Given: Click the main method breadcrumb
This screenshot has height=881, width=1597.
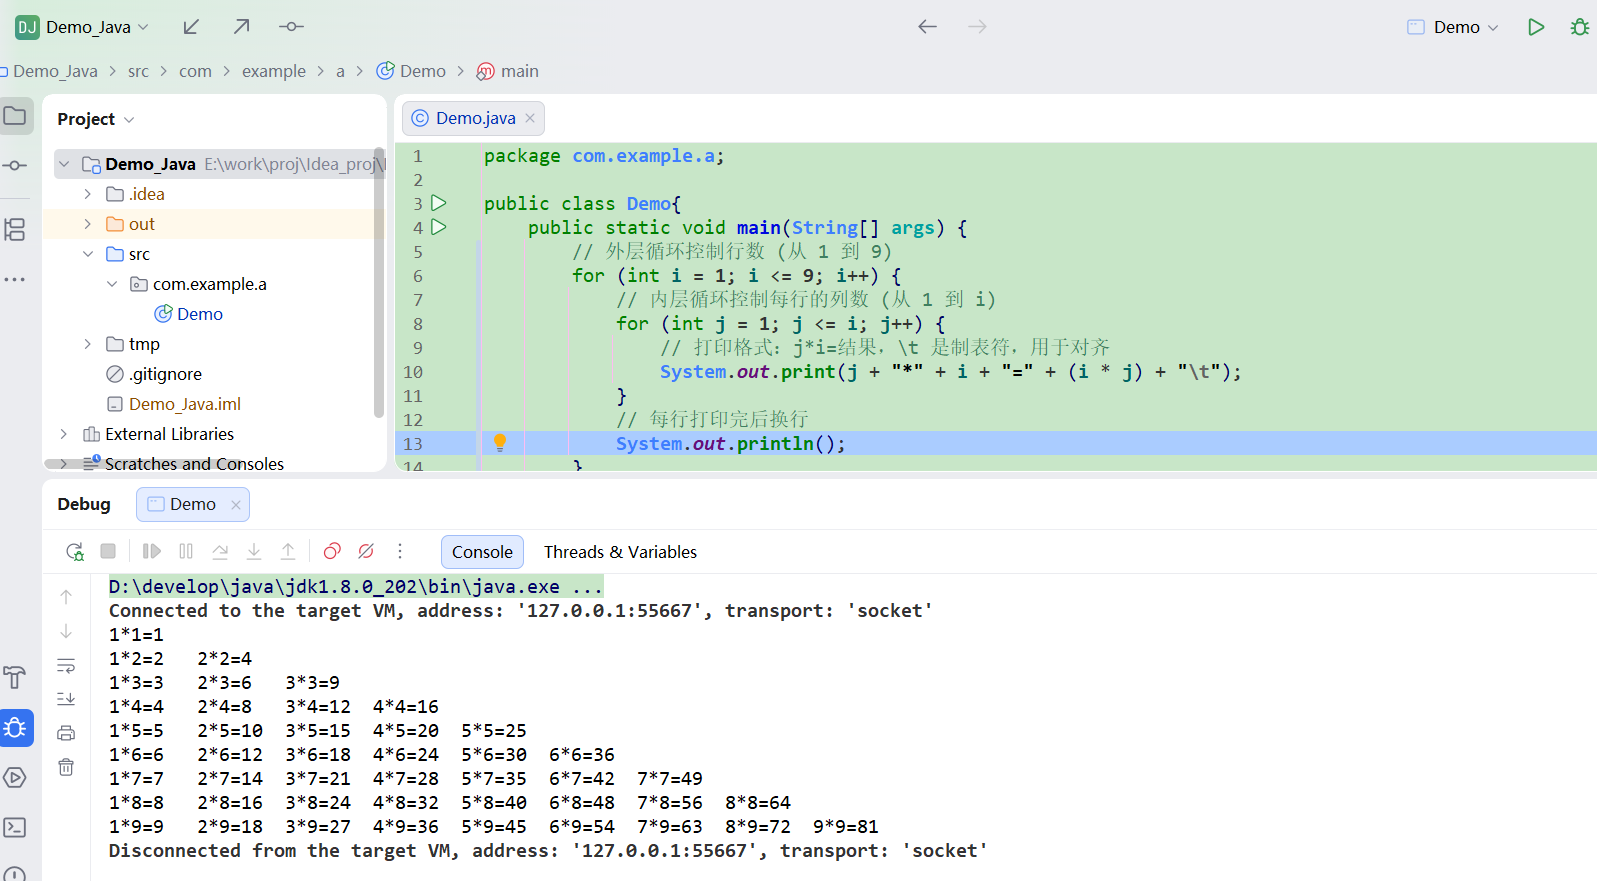Looking at the screenshot, I should coord(508,71).
